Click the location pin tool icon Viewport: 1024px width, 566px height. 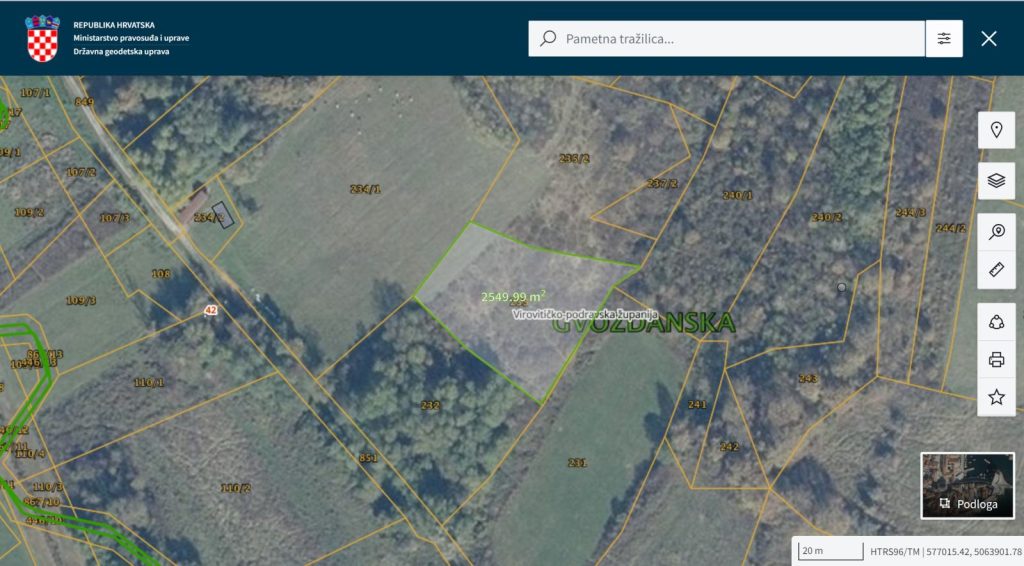(996, 130)
